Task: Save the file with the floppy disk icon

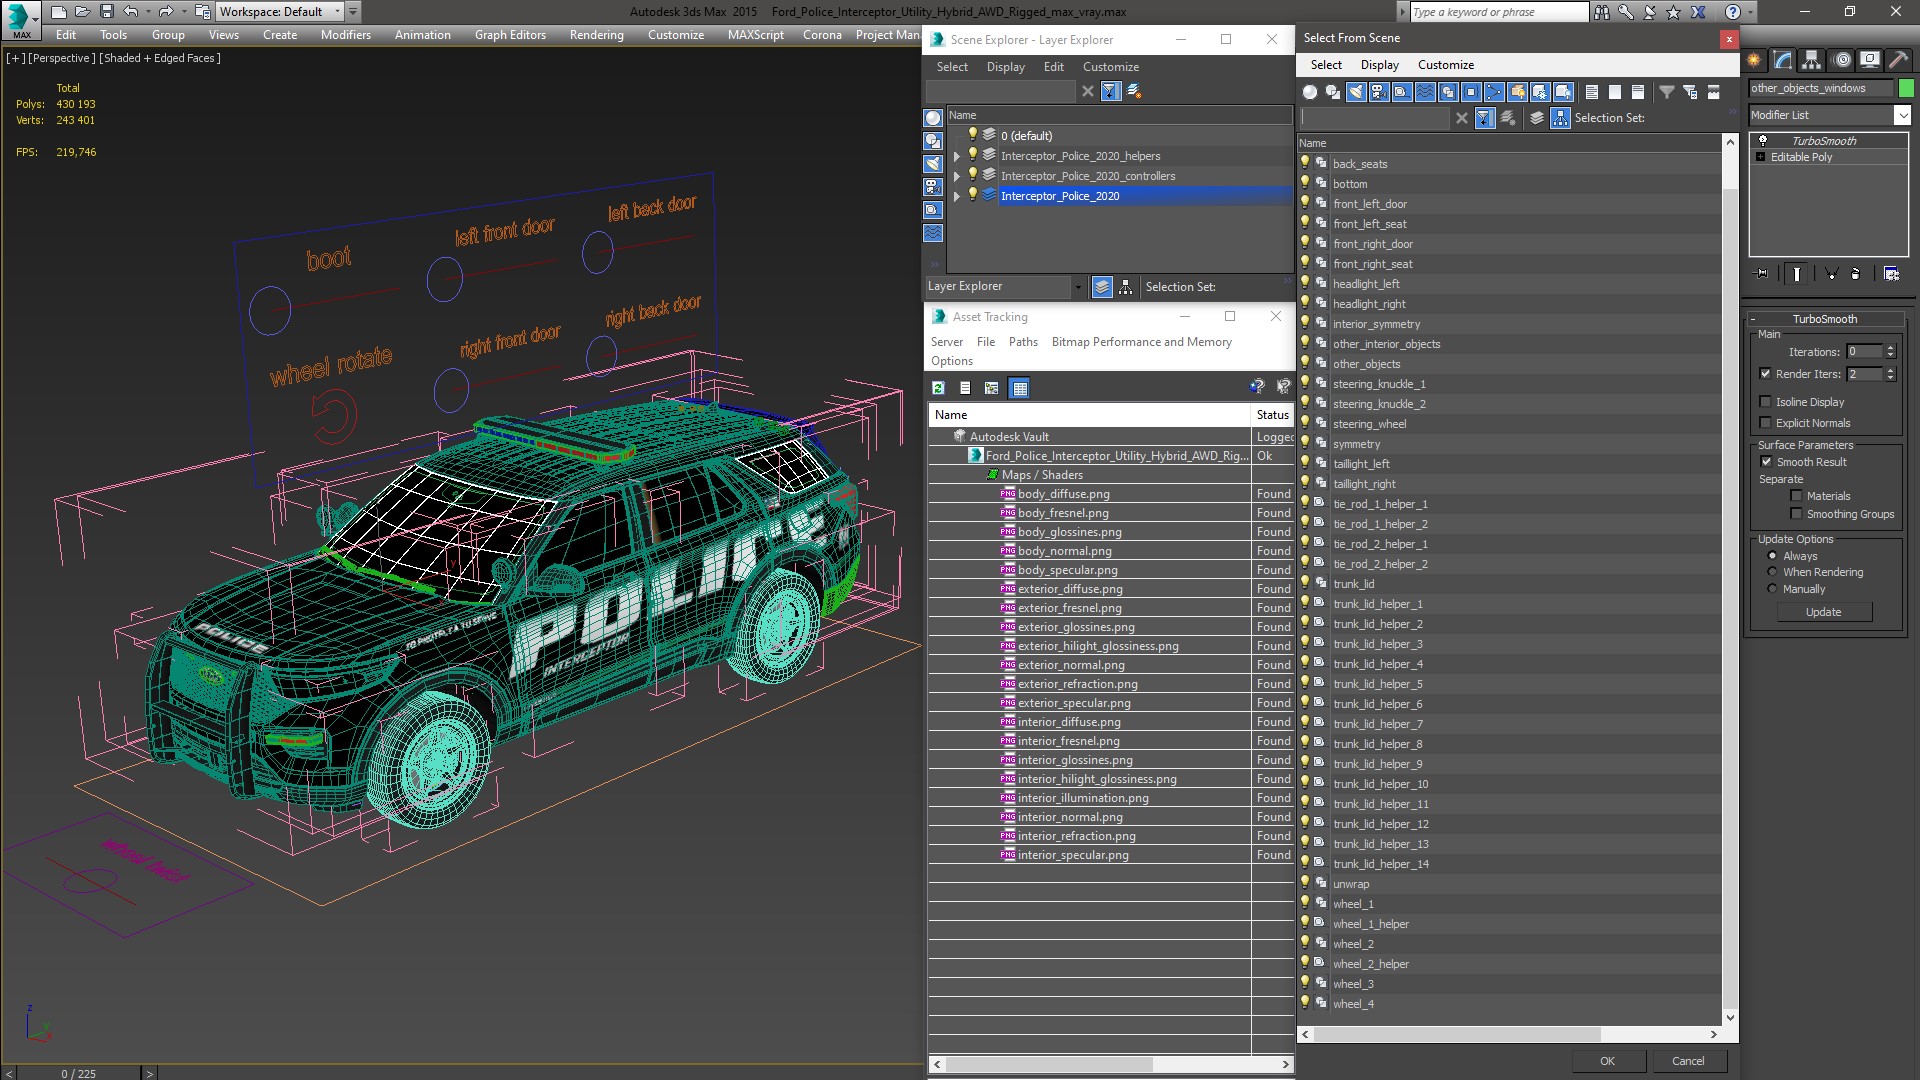Action: [x=107, y=12]
